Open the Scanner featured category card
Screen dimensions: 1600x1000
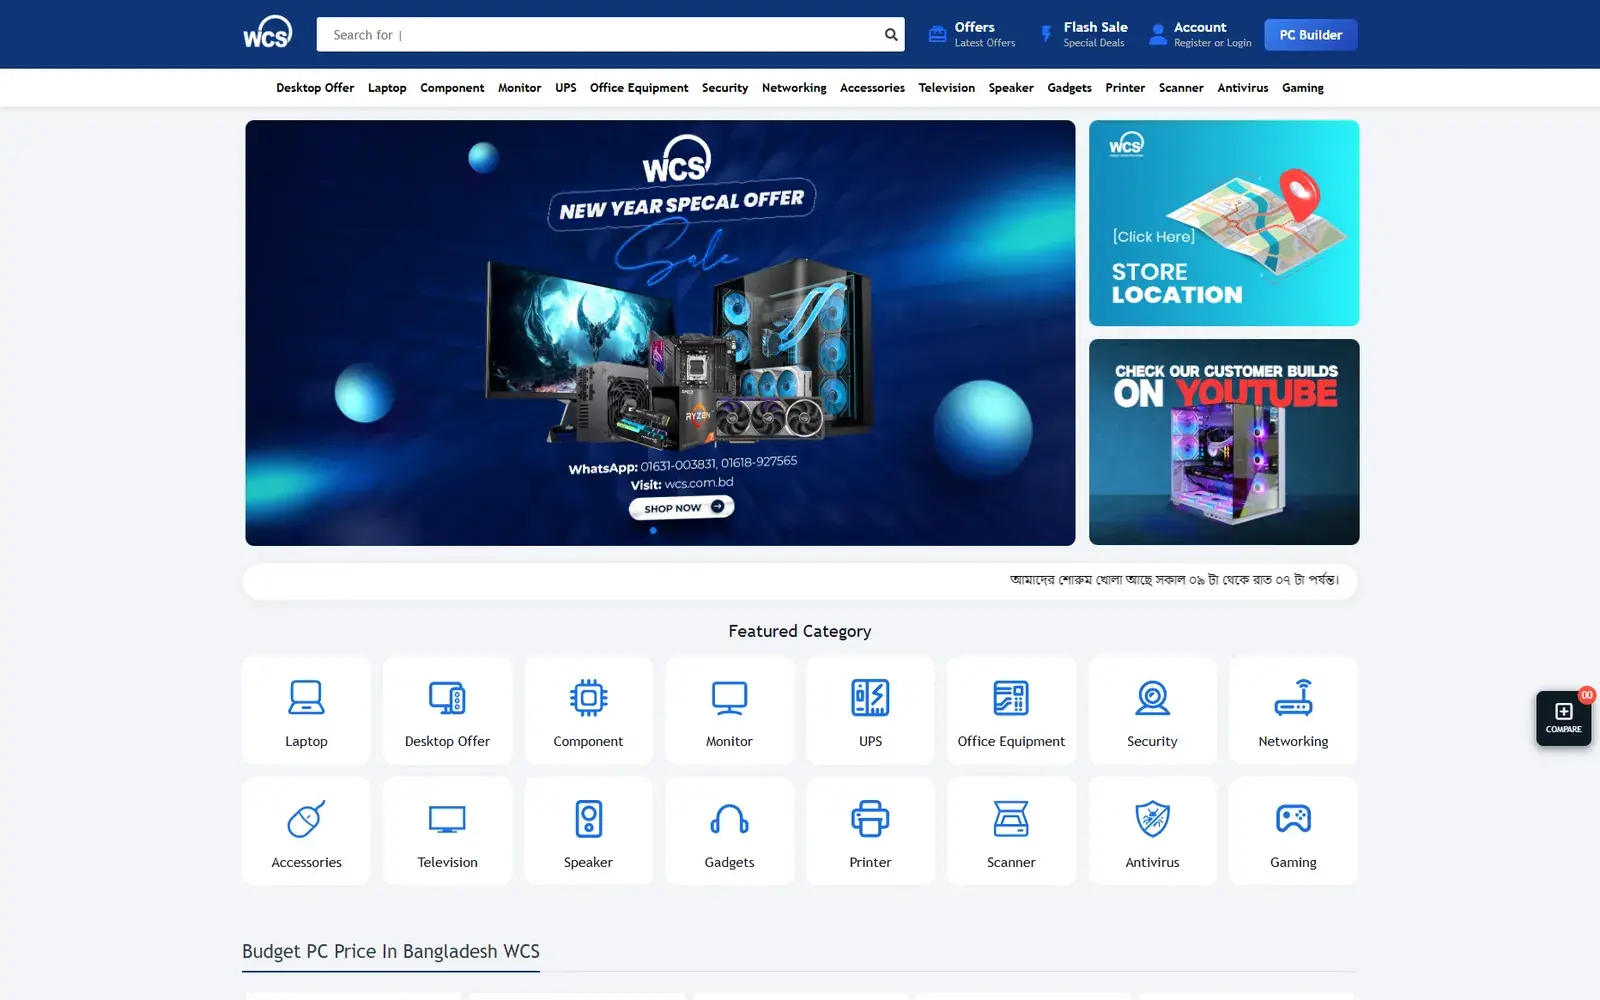coord(1011,831)
